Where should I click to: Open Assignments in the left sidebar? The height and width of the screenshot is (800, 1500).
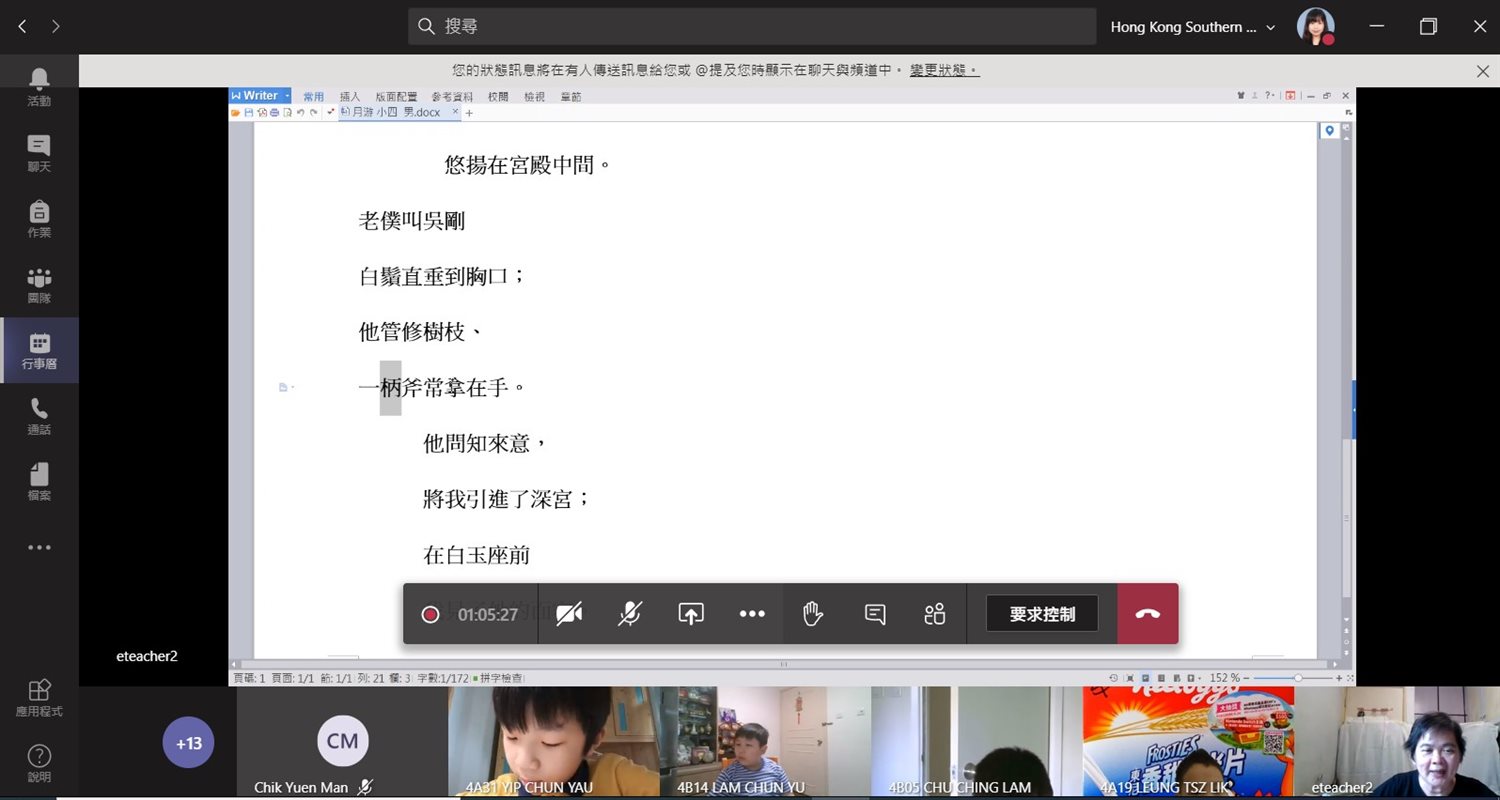pyautogui.click(x=39, y=219)
